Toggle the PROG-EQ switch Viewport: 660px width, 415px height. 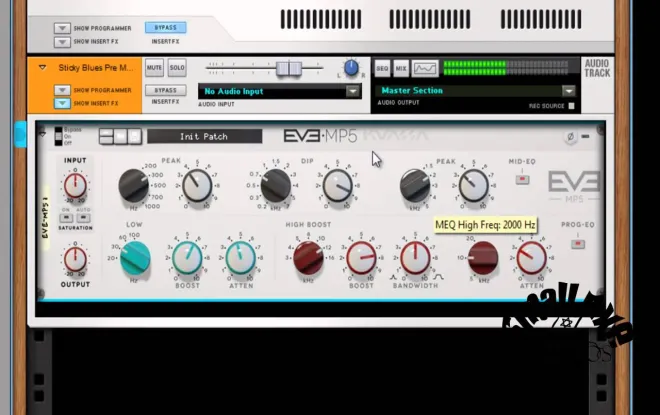coord(578,244)
